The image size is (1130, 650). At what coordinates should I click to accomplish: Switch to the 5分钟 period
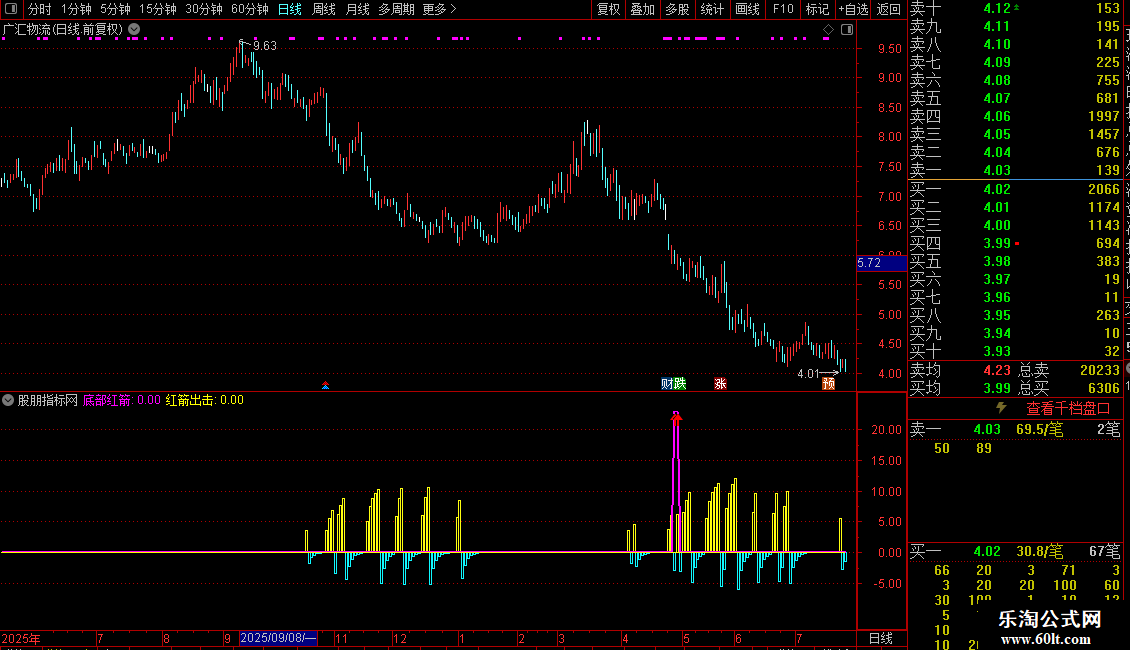coord(115,9)
